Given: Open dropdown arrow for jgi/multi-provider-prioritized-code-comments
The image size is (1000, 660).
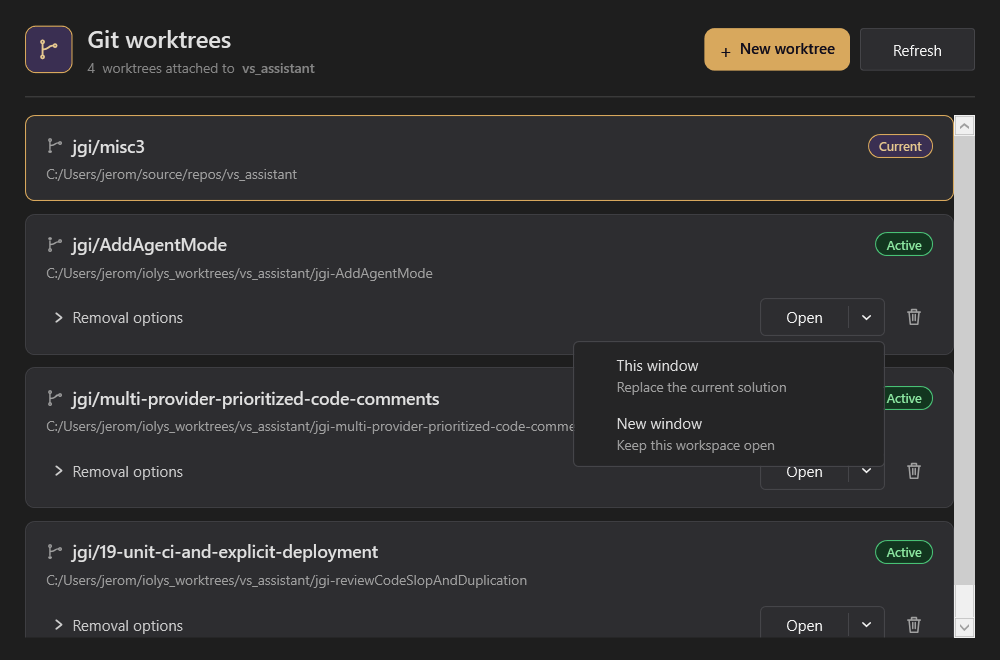Looking at the screenshot, I should (x=866, y=472).
